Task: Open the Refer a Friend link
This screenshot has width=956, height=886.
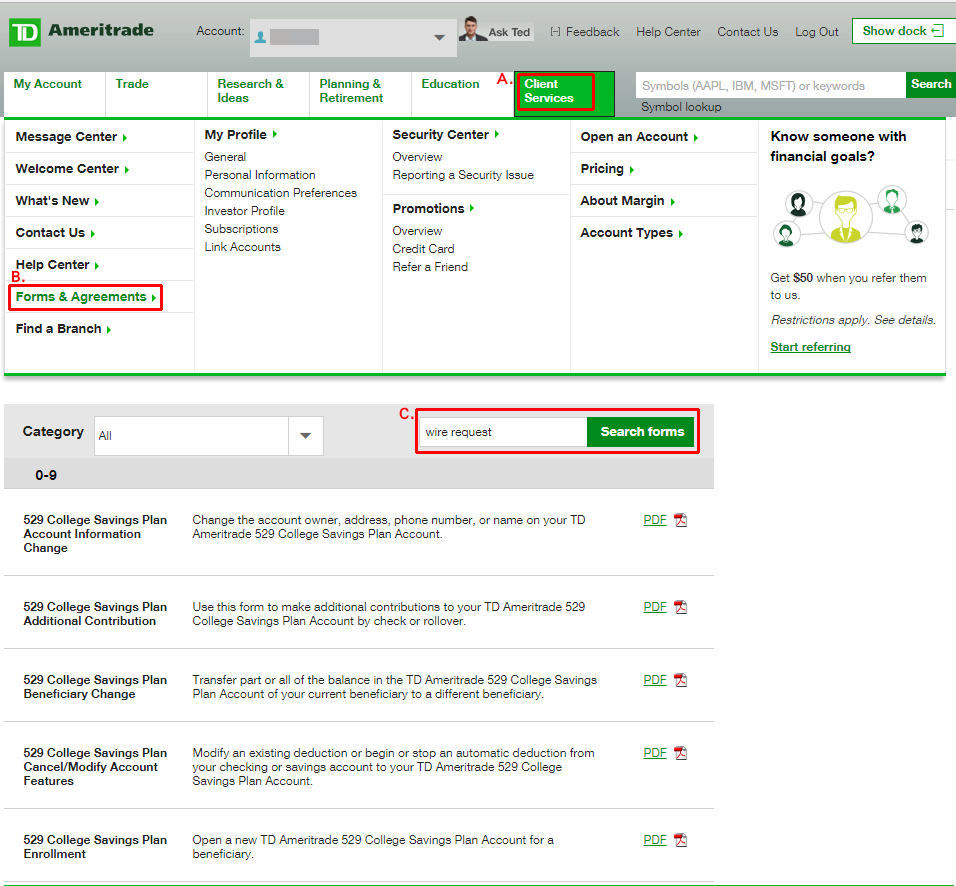Action: [430, 266]
